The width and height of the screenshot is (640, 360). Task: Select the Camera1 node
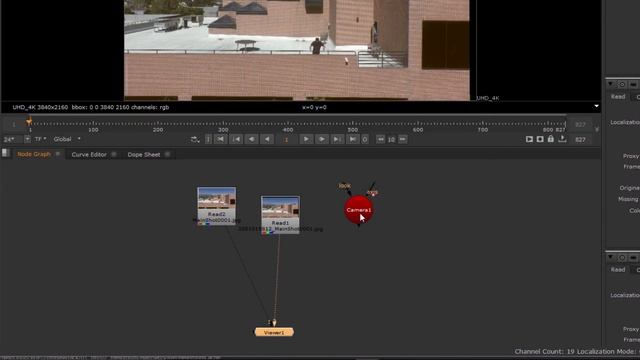(358, 210)
